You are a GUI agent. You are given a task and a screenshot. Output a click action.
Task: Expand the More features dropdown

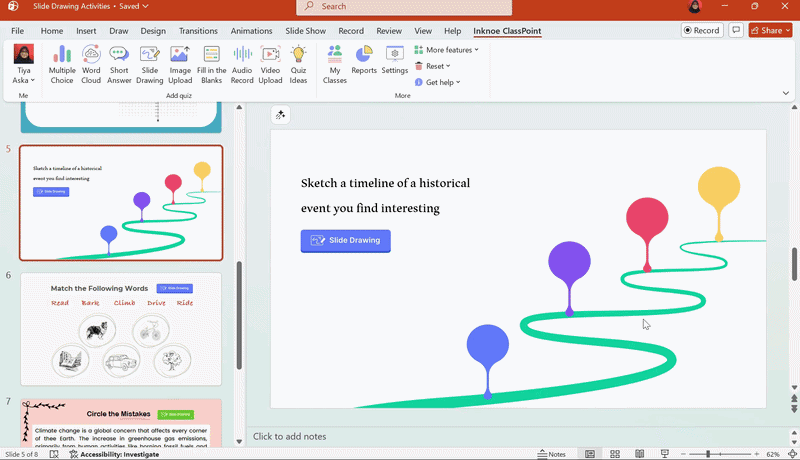pyautogui.click(x=446, y=50)
